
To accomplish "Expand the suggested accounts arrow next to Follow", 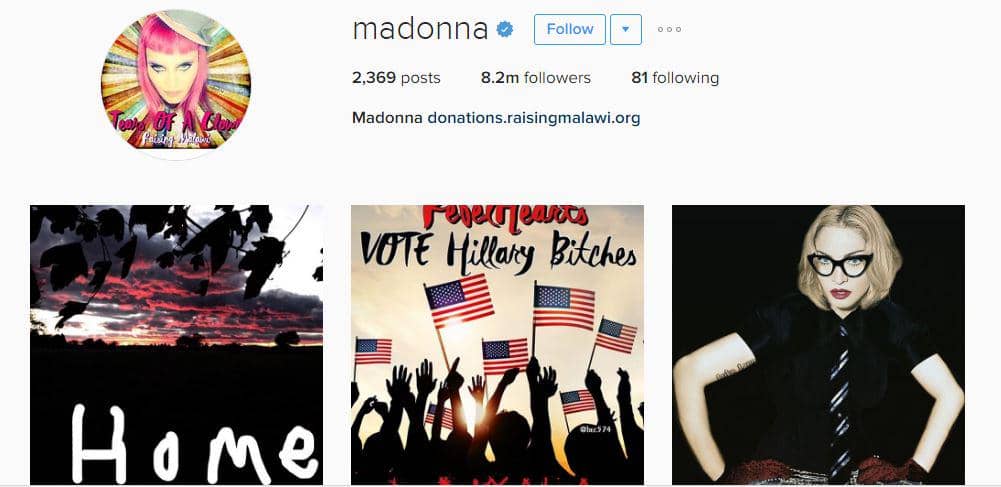I will (x=626, y=29).
